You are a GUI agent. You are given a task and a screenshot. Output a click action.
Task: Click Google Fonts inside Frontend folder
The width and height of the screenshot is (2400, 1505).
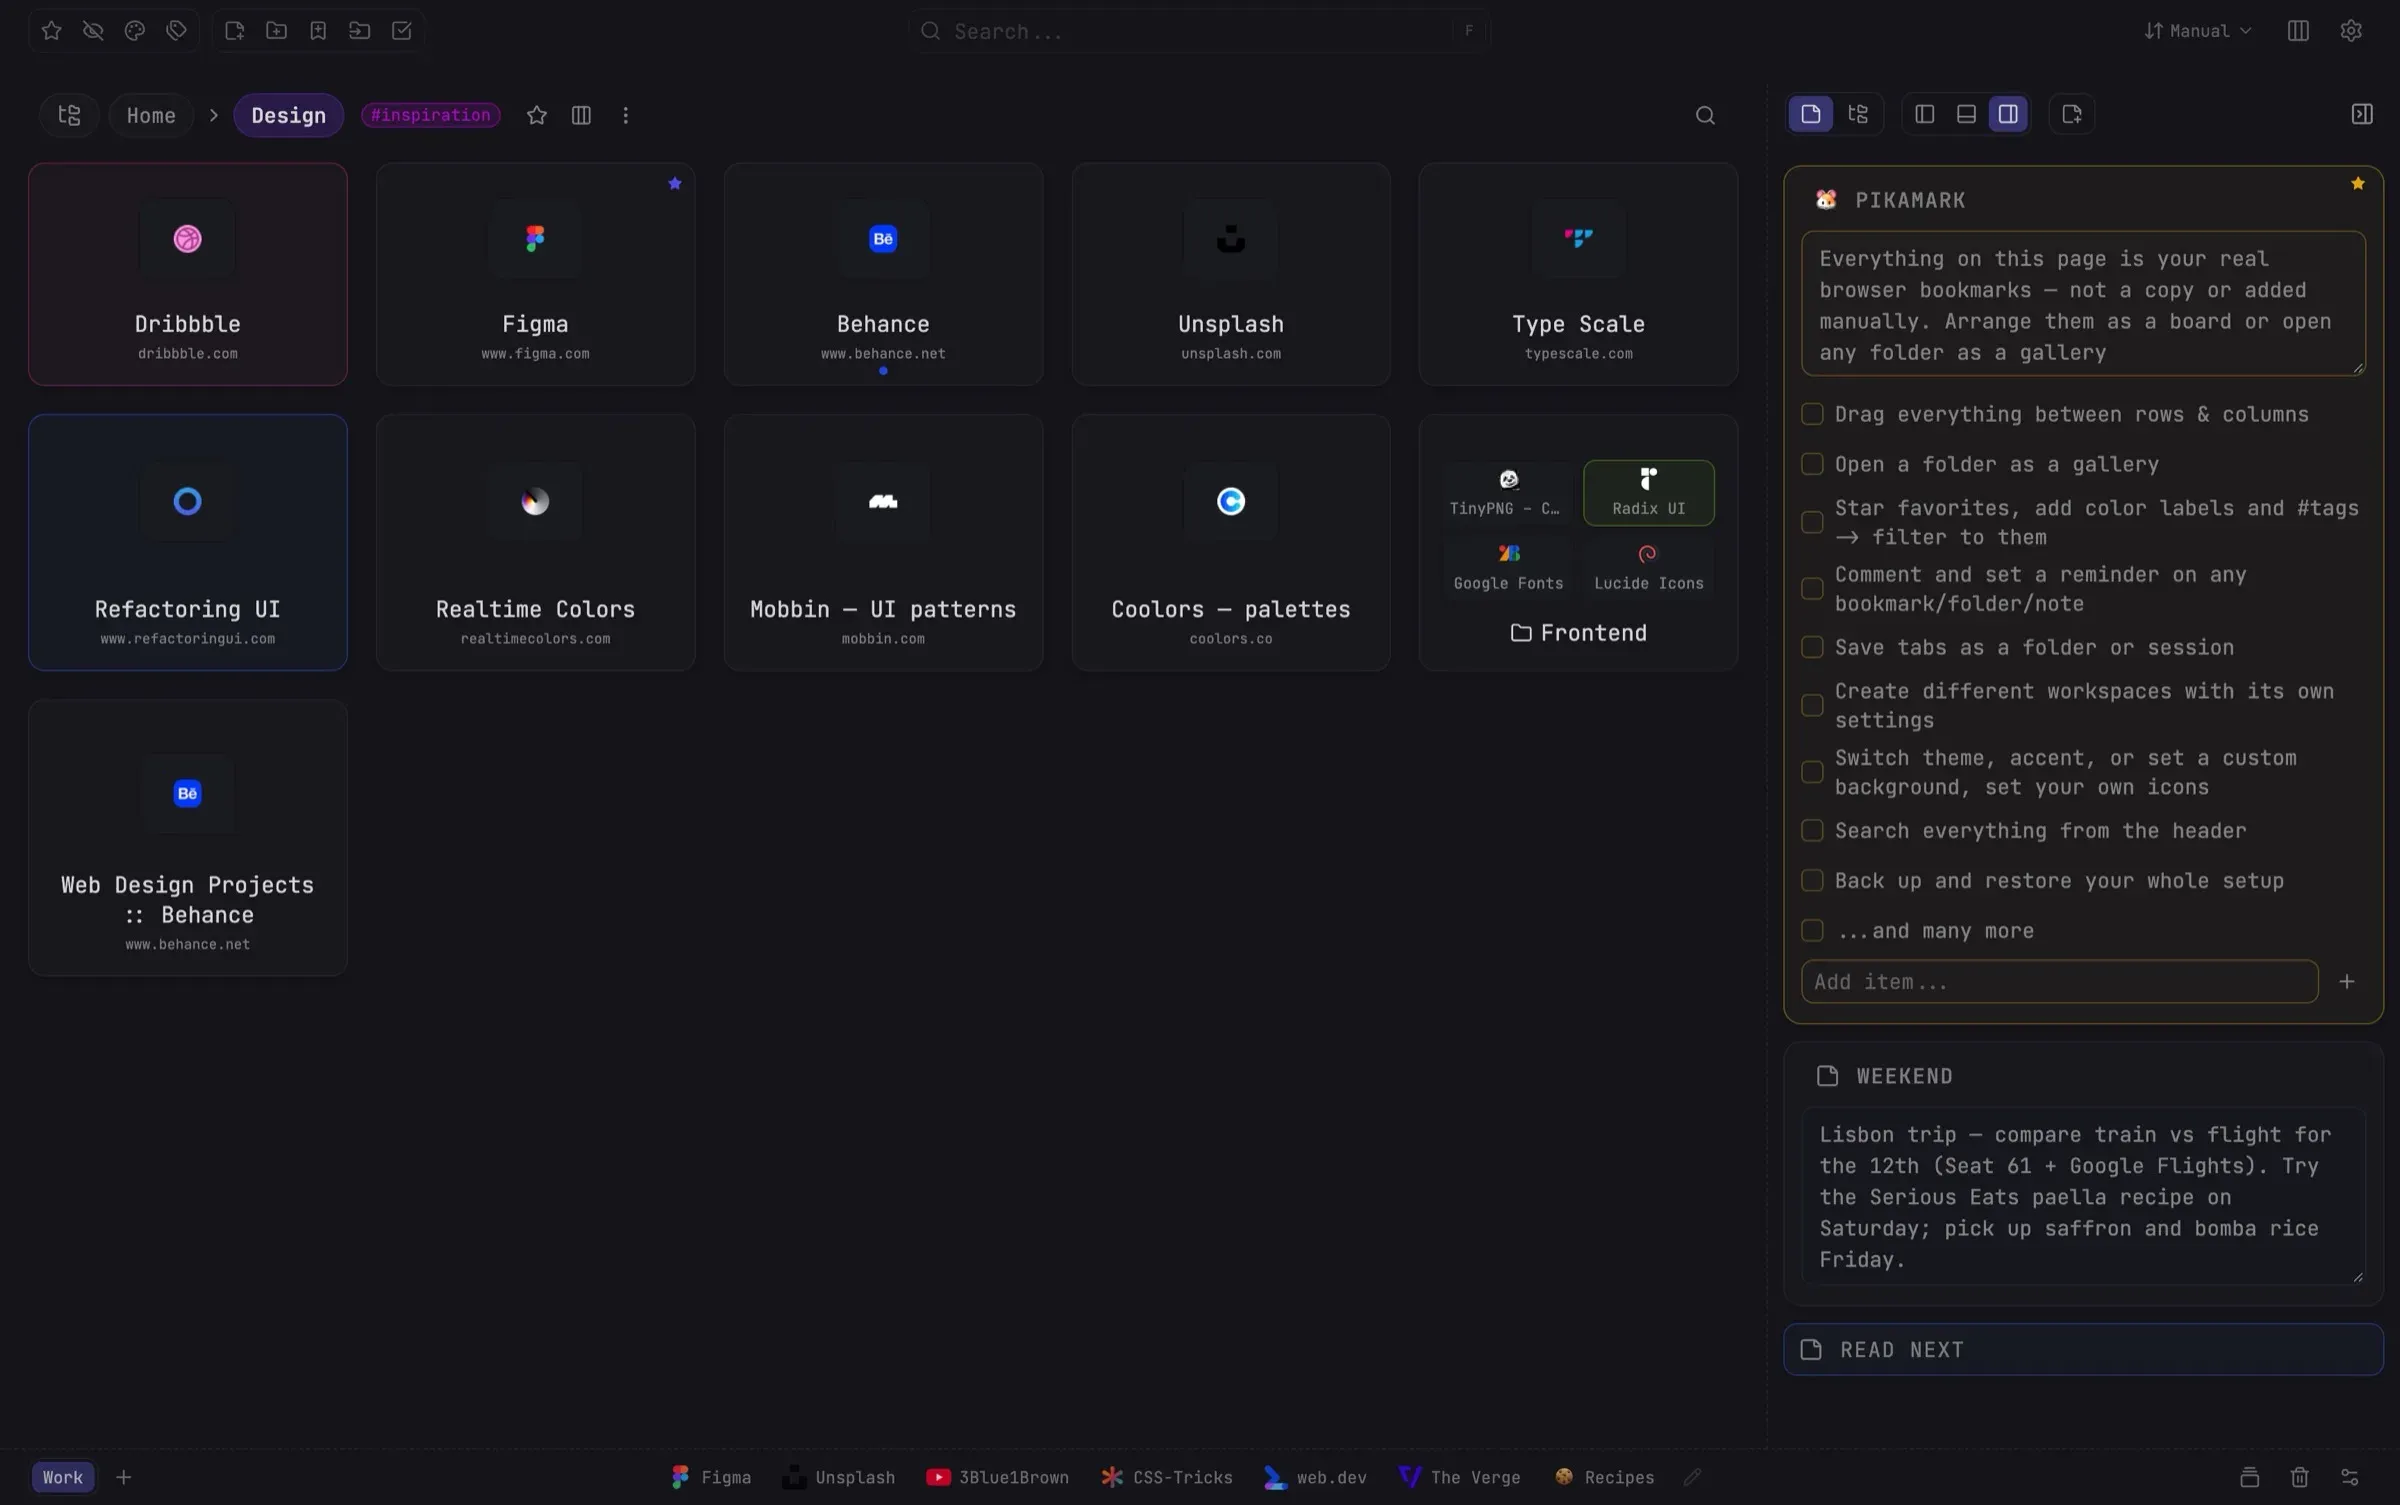pos(1508,567)
